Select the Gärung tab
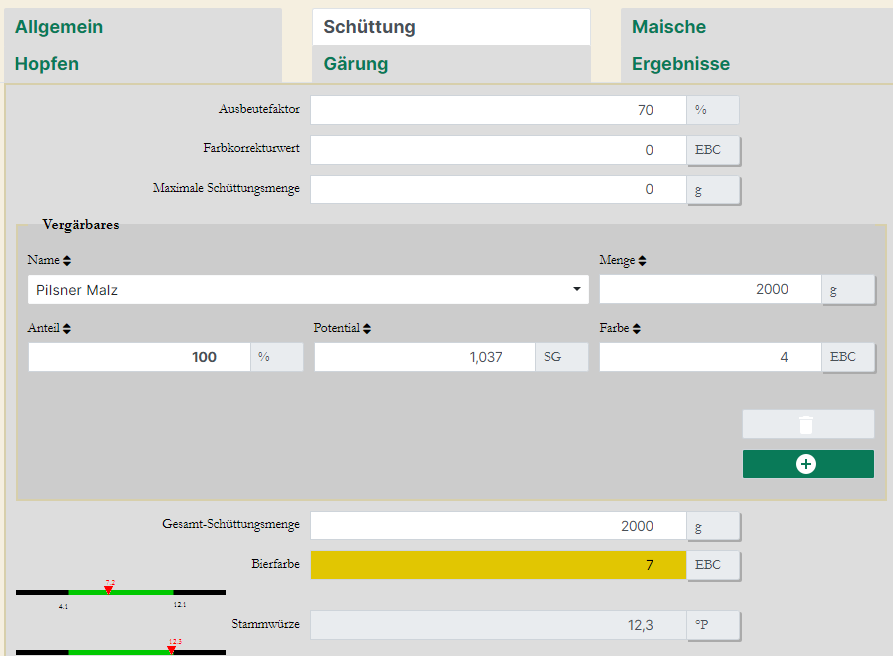The height and width of the screenshot is (656, 893). (x=356, y=64)
